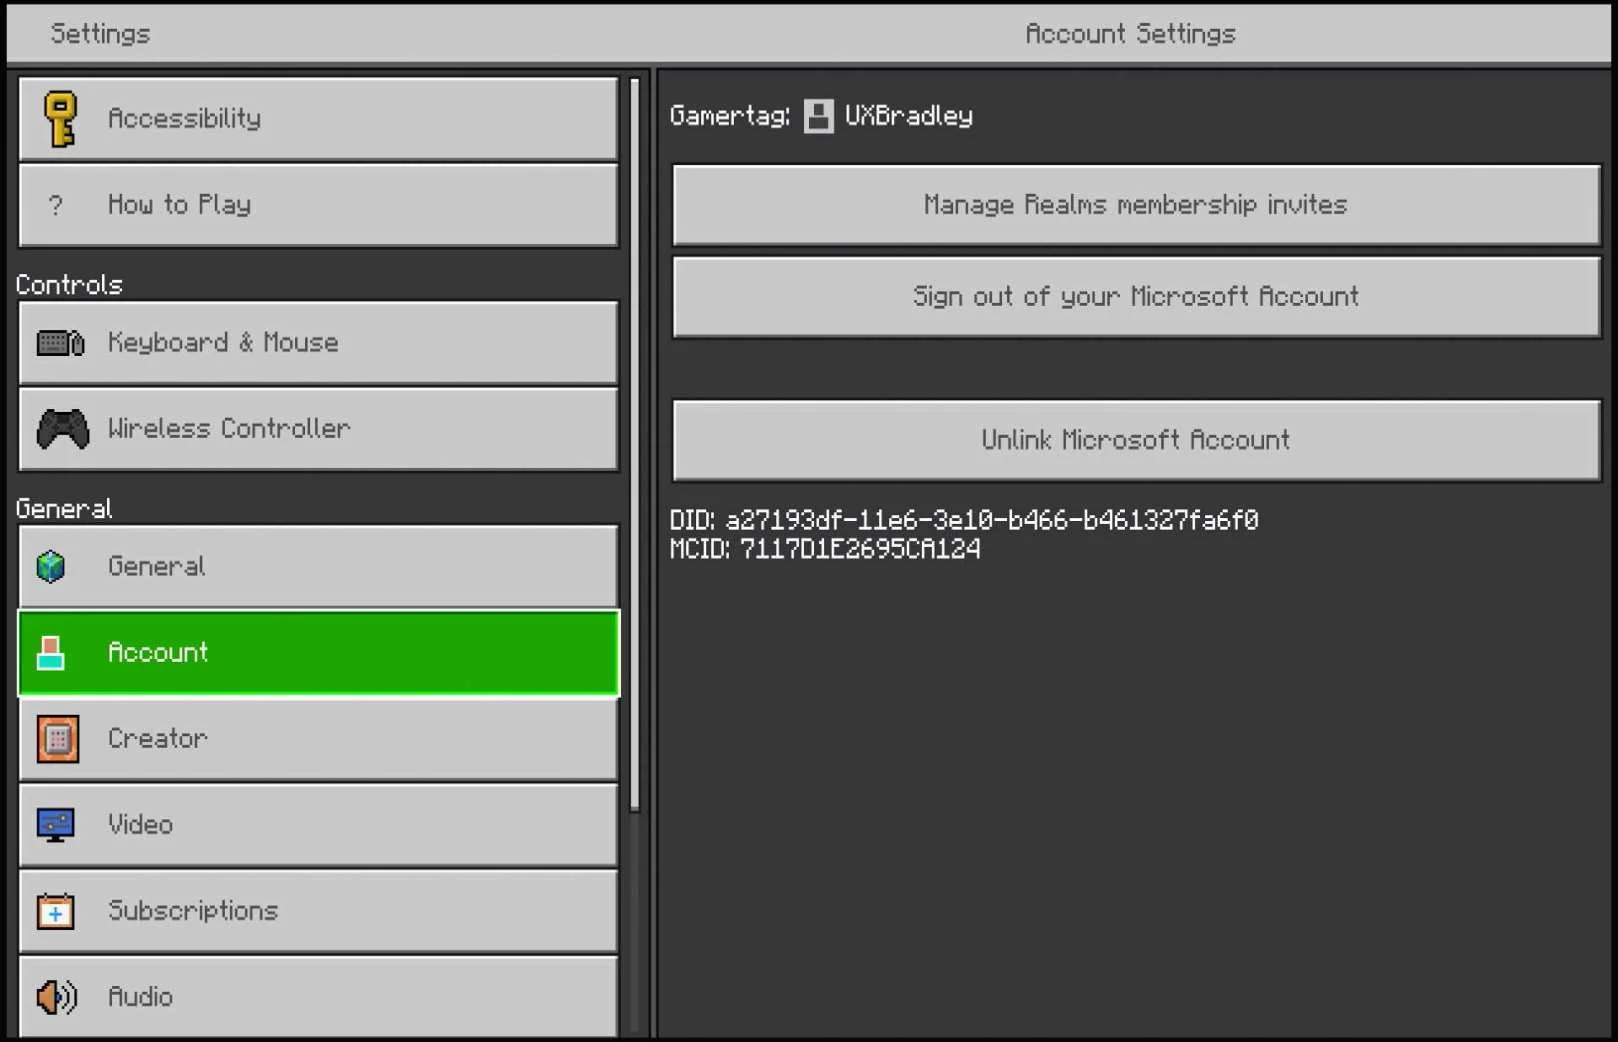This screenshot has width=1618, height=1042.
Task: Click the speaker Audio icon
Action: point(57,997)
